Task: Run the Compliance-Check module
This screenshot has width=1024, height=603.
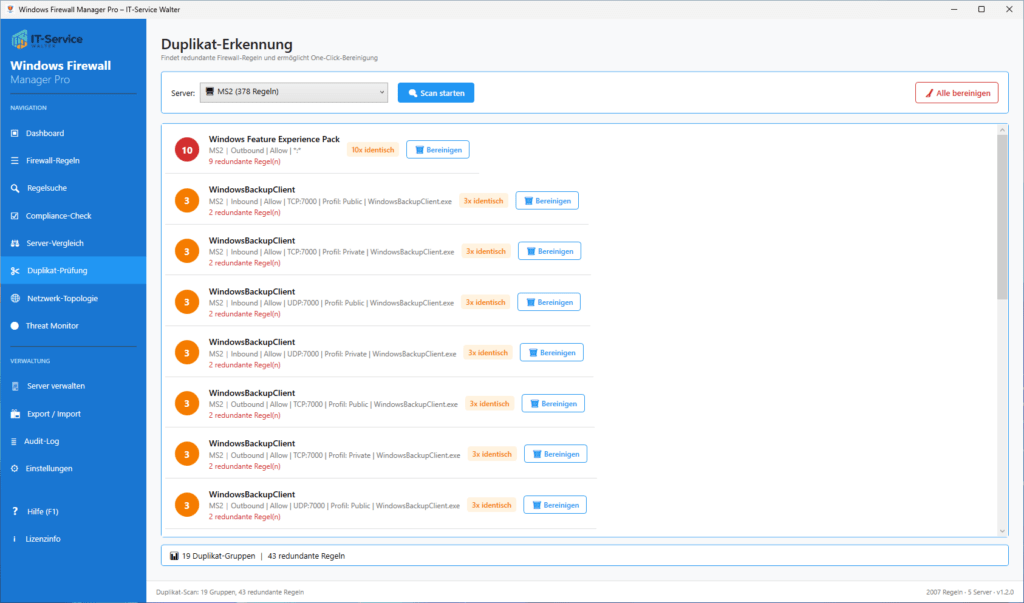Action: click(x=60, y=215)
